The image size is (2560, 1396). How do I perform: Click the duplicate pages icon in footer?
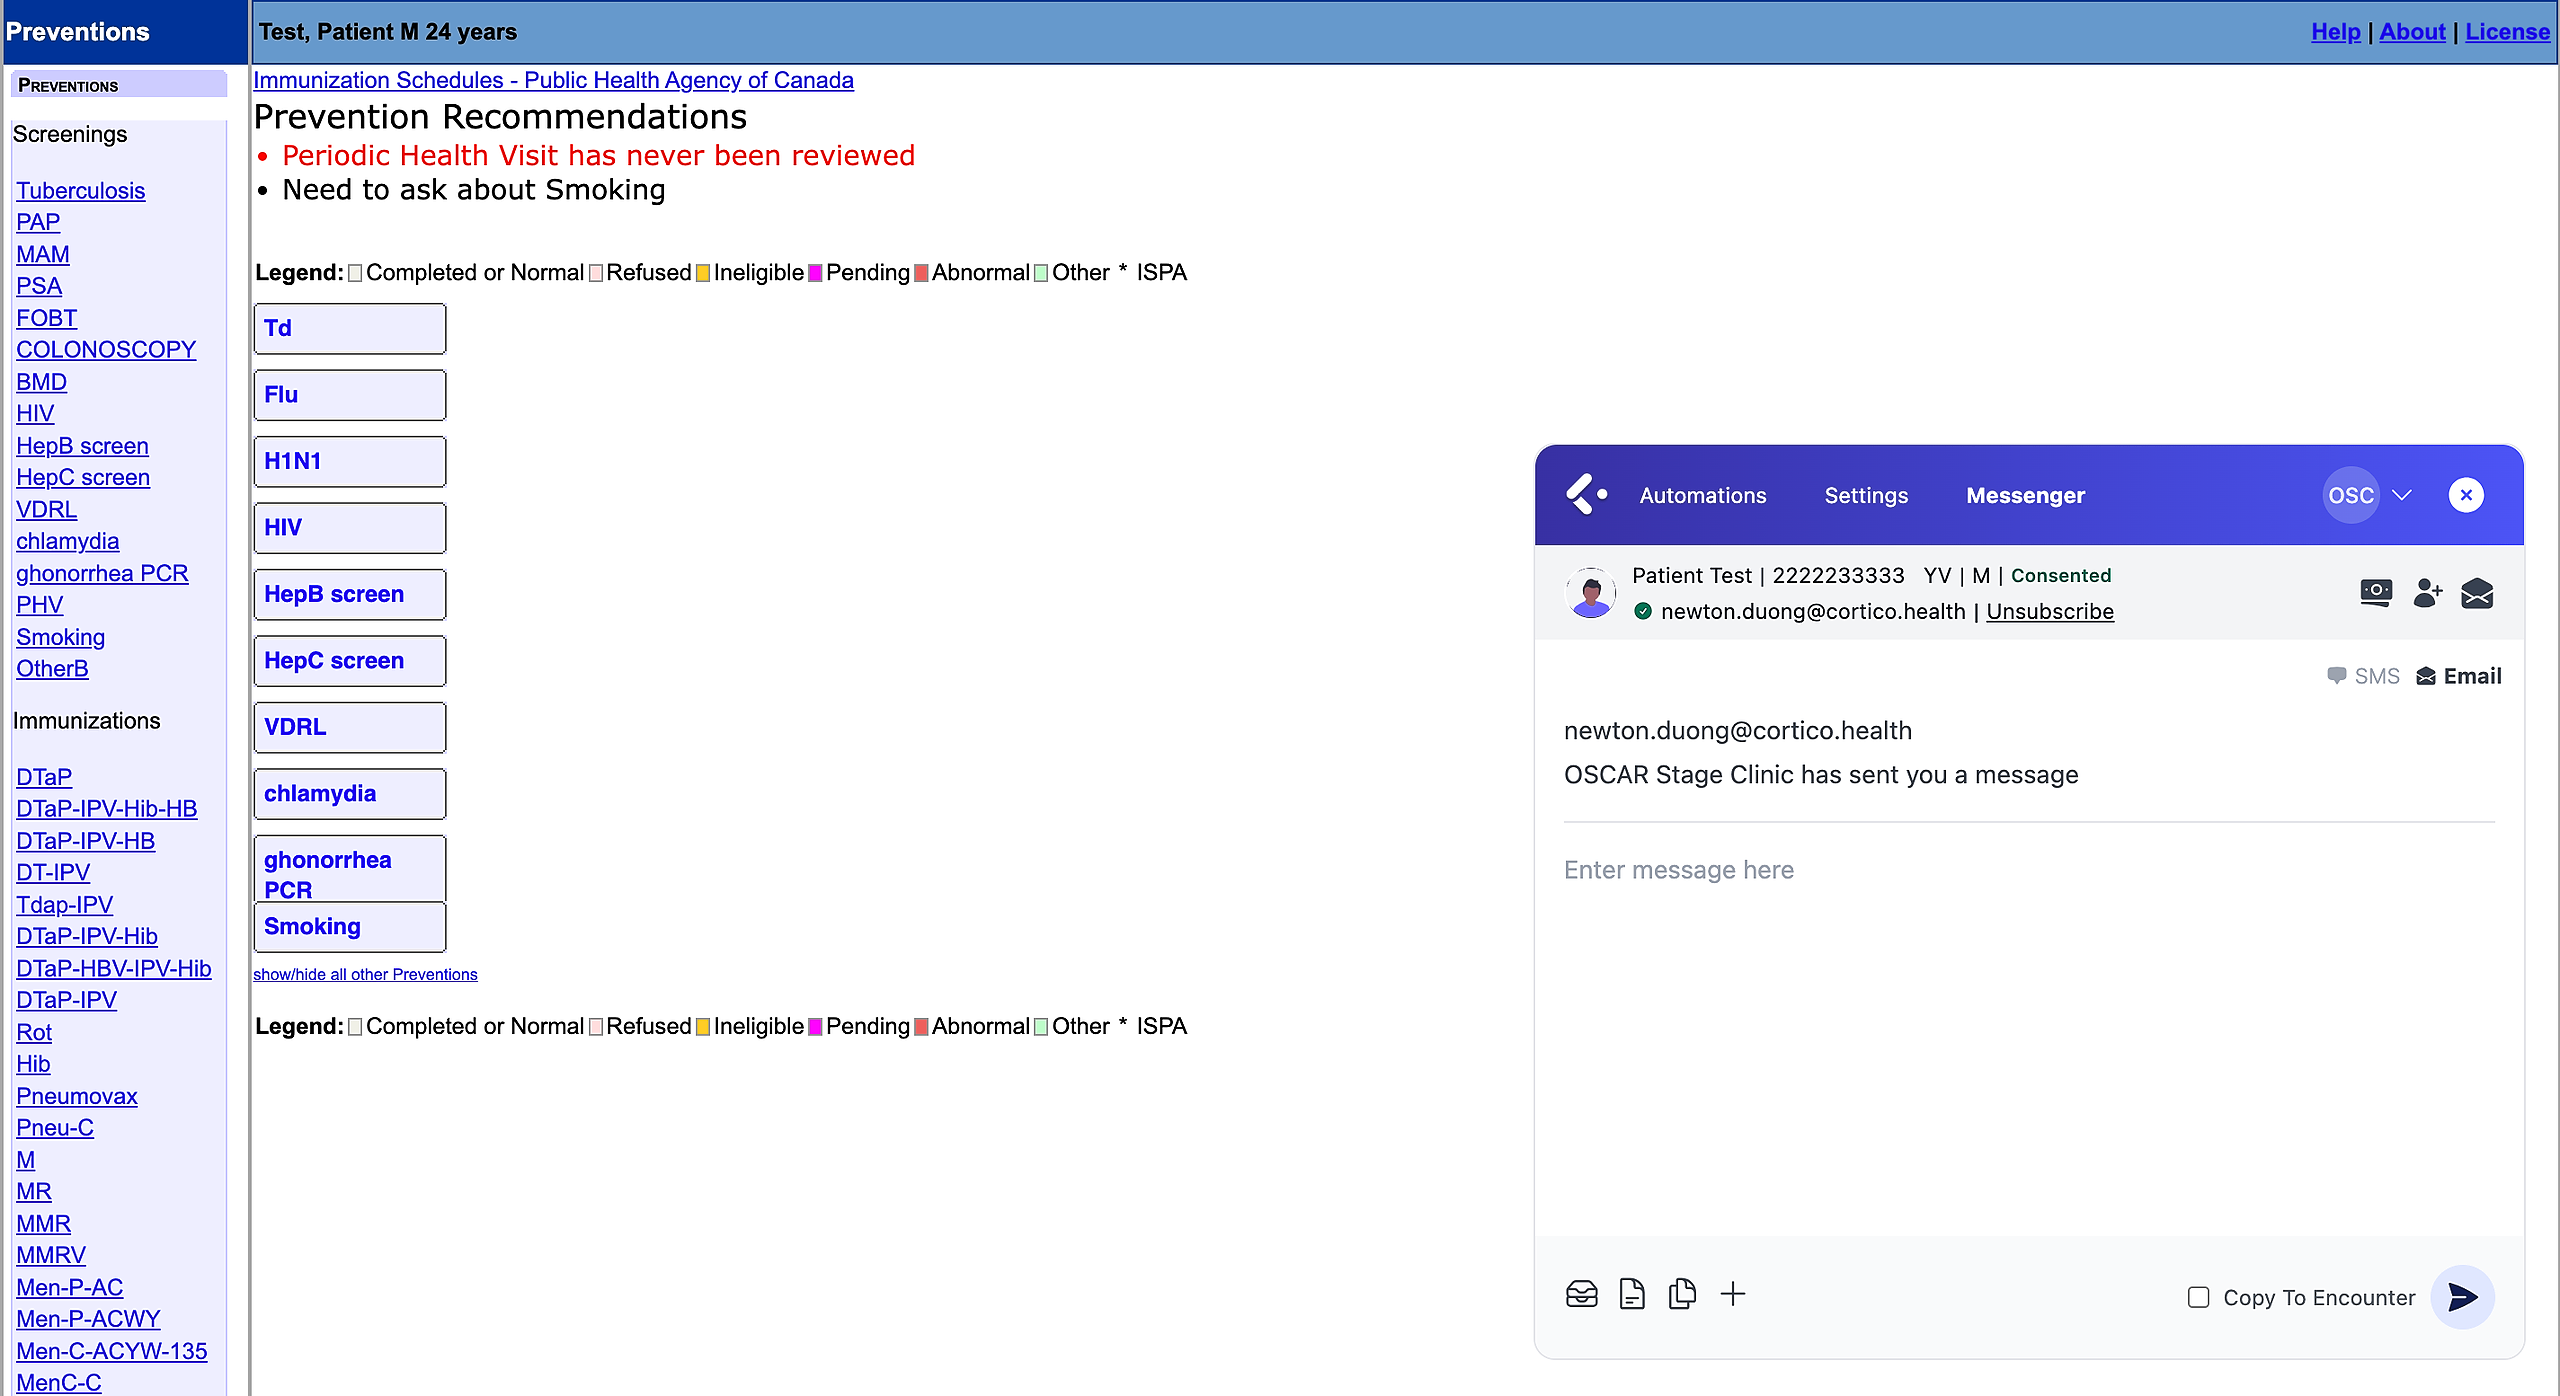pyautogui.click(x=1682, y=1294)
